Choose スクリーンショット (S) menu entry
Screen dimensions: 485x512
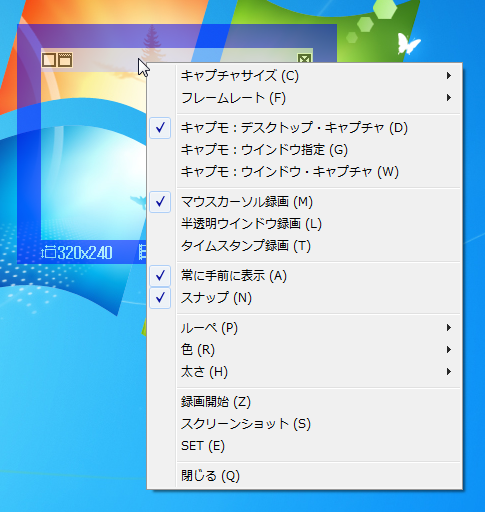[304, 424]
